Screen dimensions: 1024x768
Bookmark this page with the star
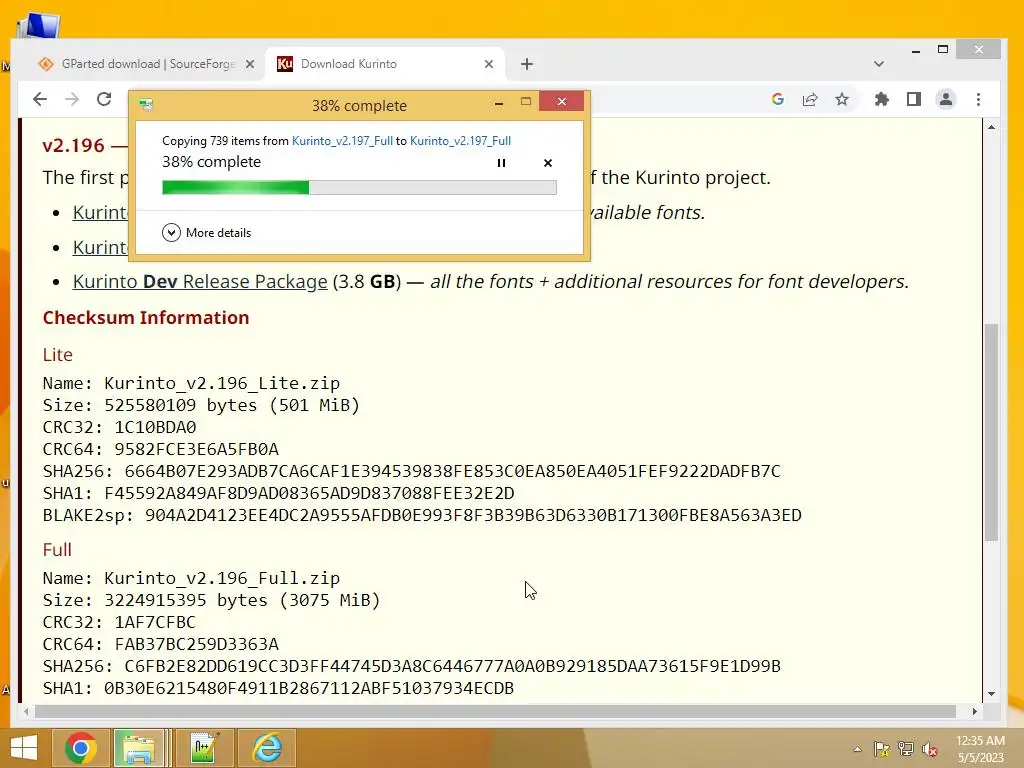point(842,99)
